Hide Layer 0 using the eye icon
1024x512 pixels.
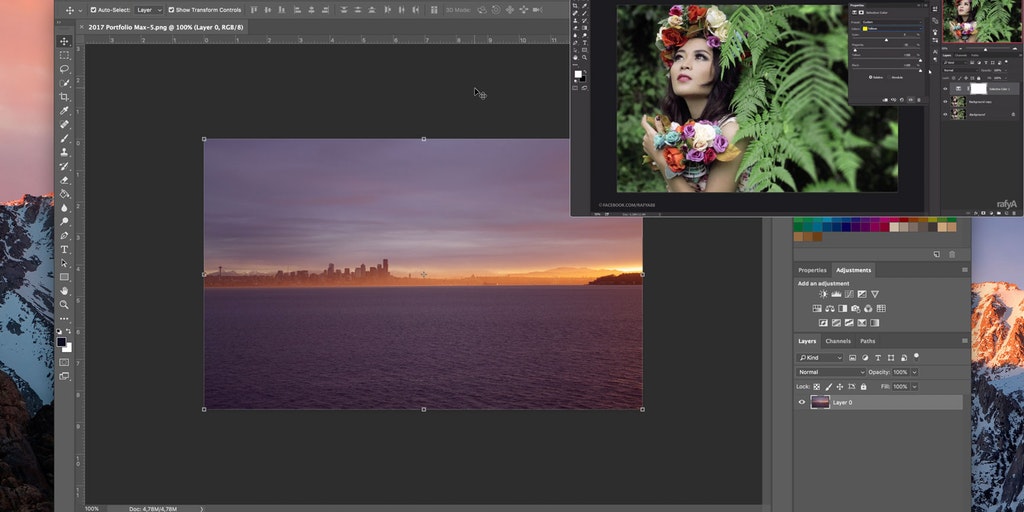(x=802, y=402)
